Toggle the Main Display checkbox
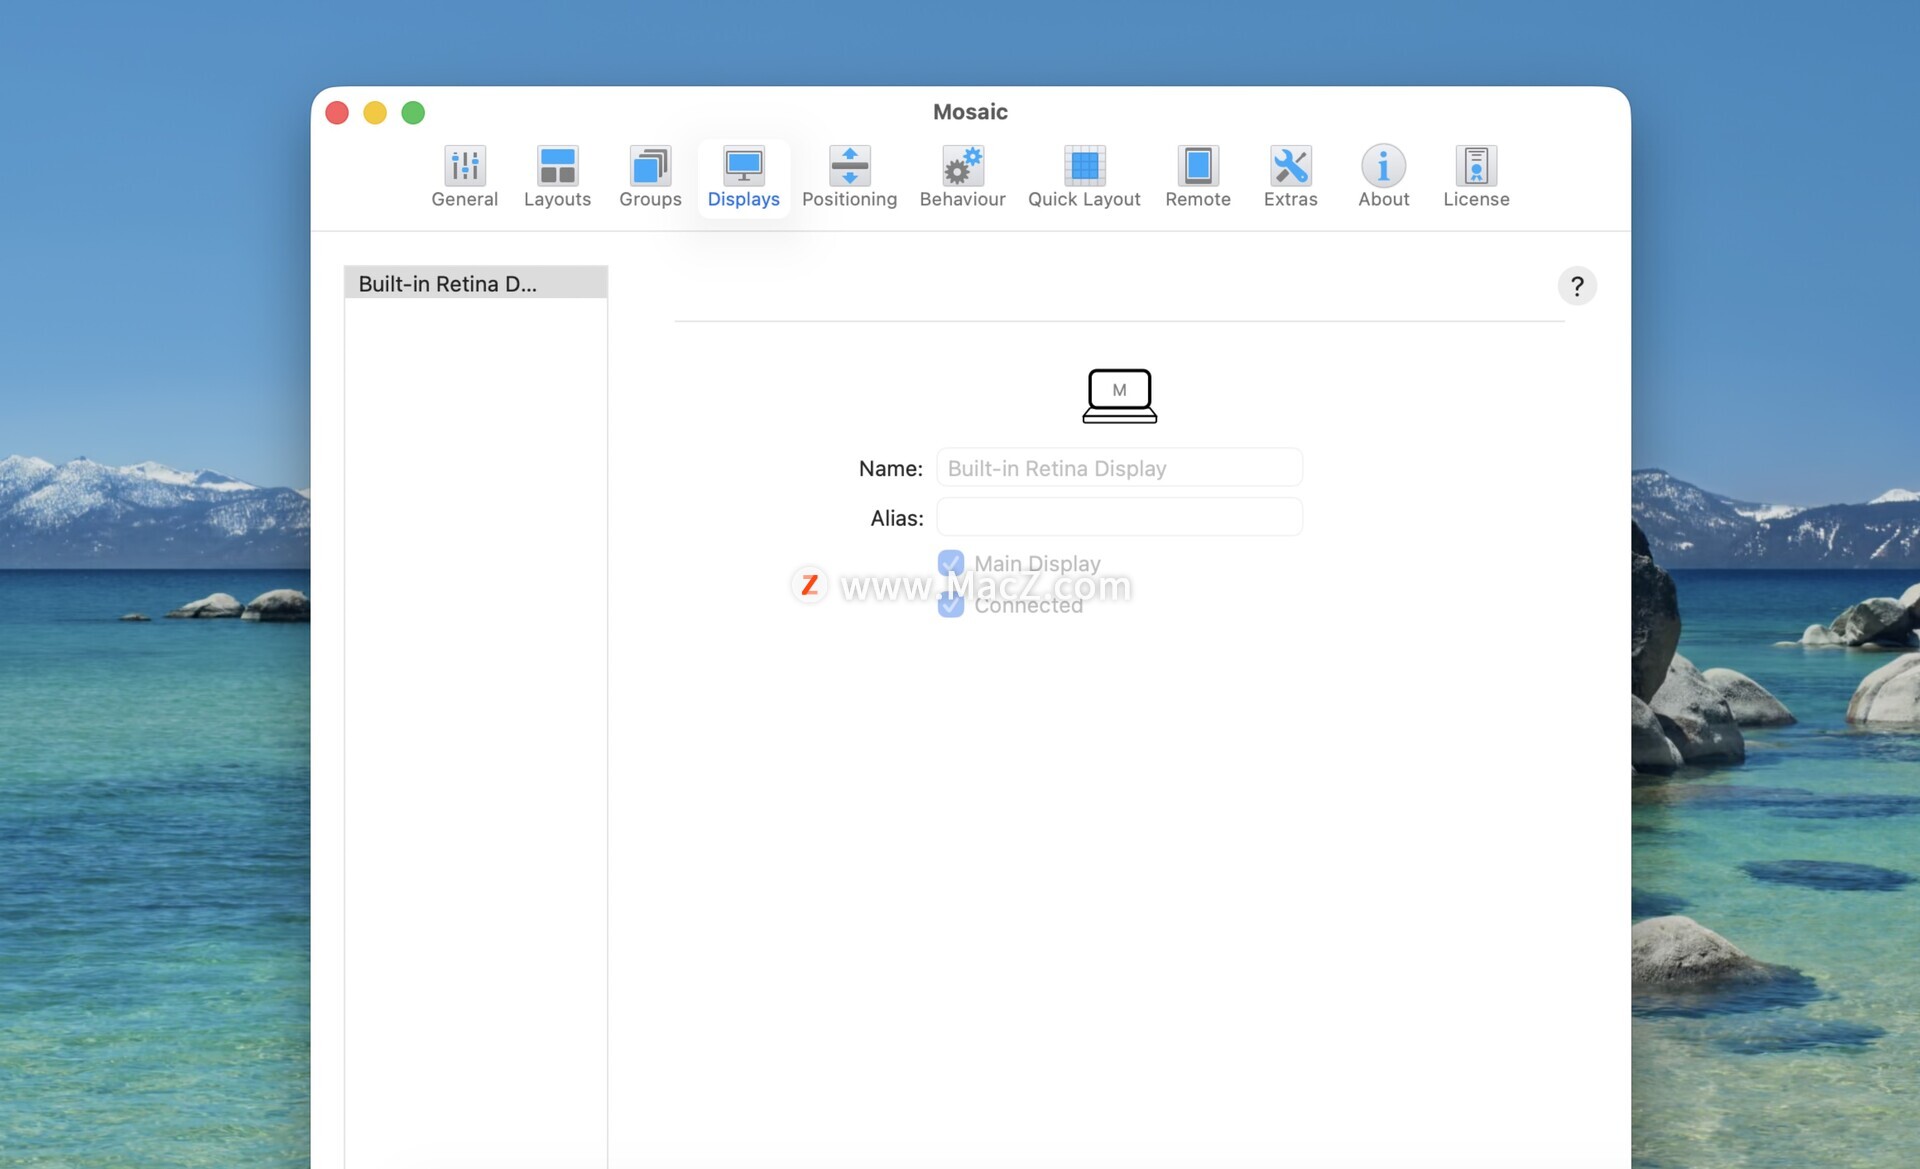Image resolution: width=1920 pixels, height=1169 pixels. pyautogui.click(x=951, y=563)
